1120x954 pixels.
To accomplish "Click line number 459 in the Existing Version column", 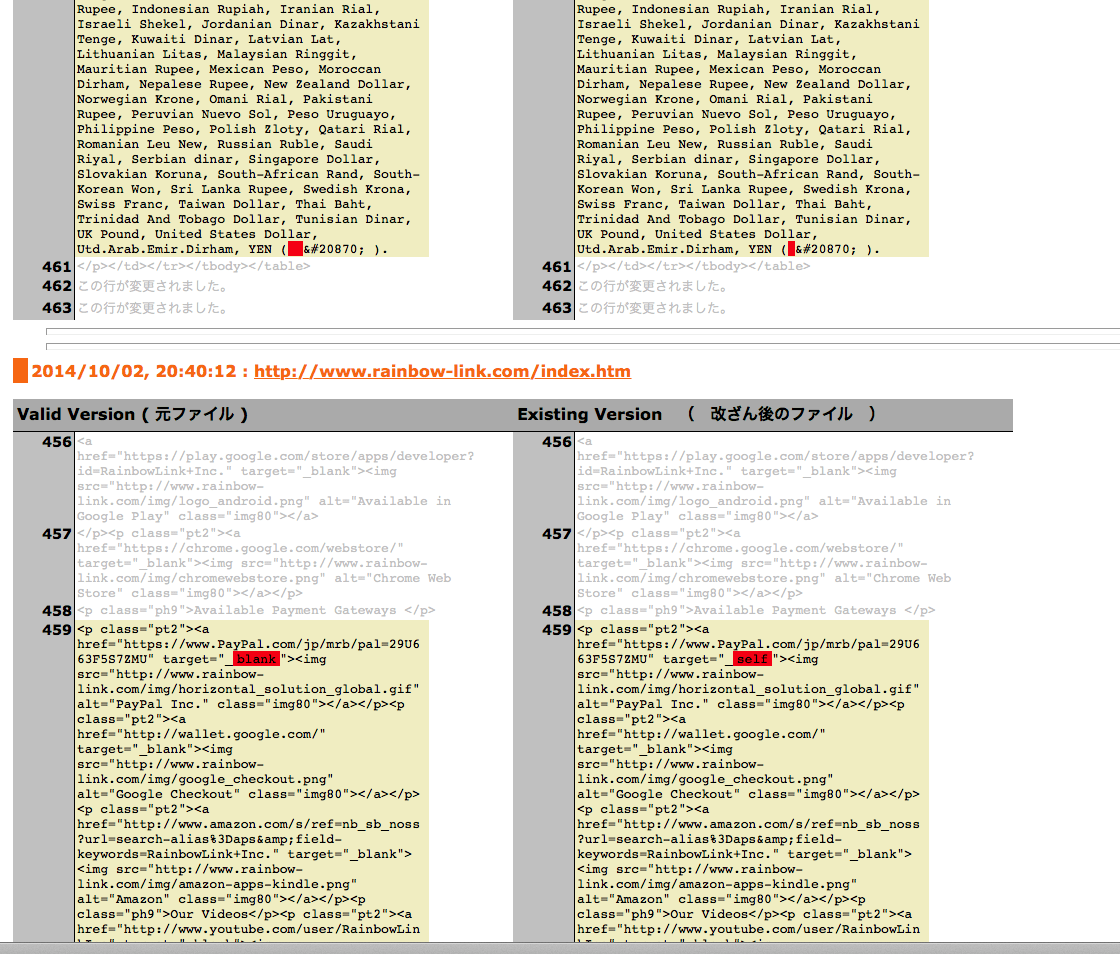I will point(556,630).
